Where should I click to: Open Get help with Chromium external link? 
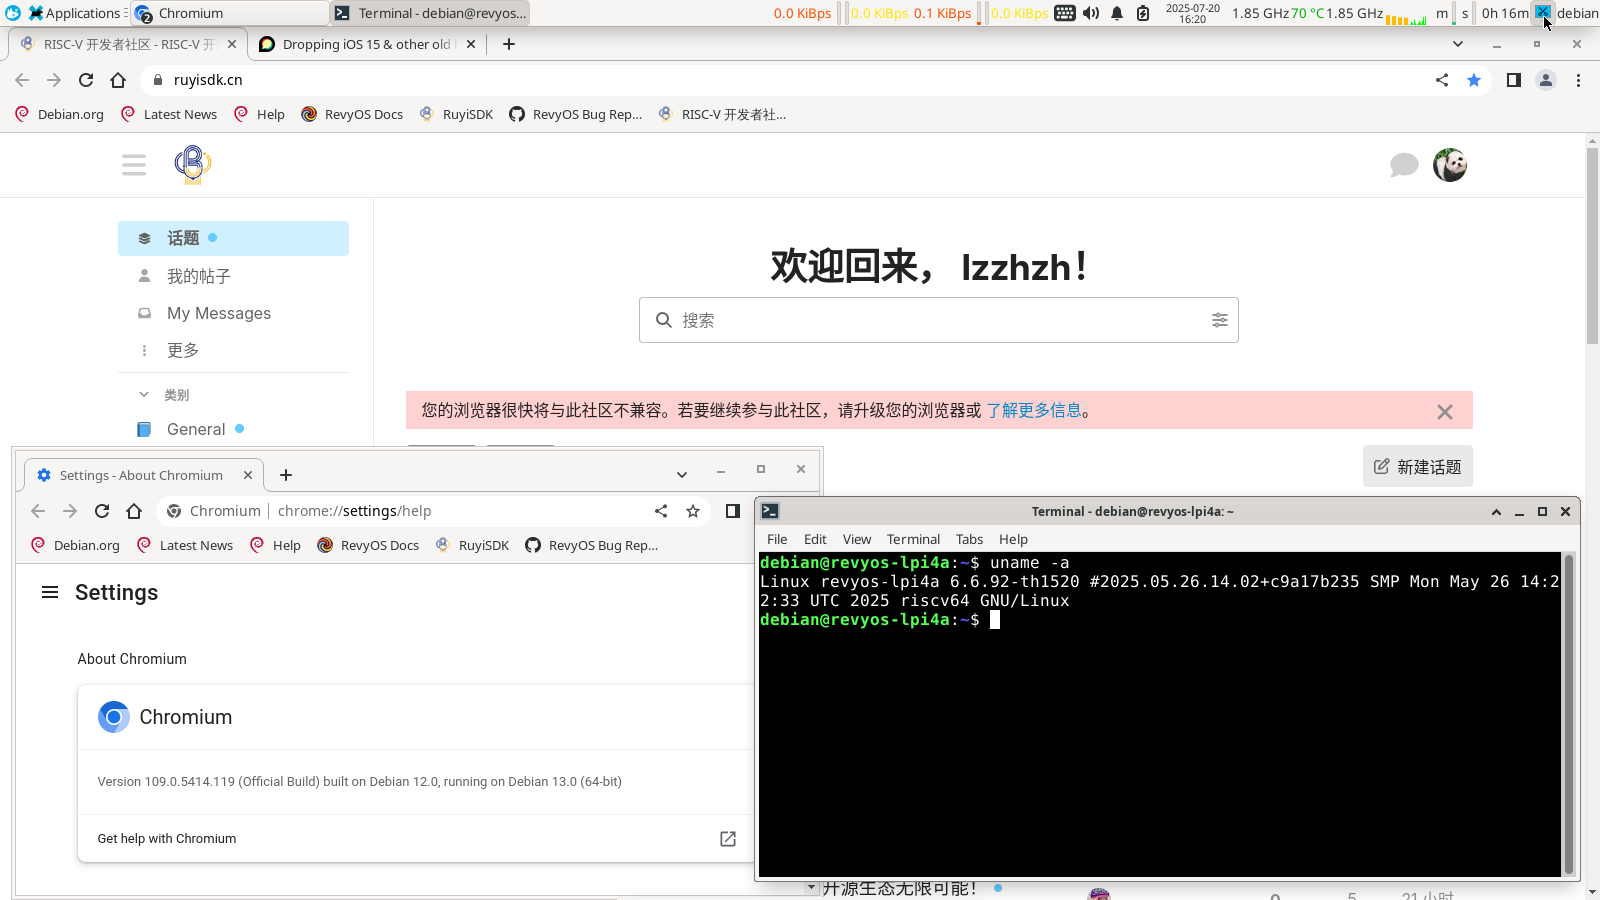[728, 839]
